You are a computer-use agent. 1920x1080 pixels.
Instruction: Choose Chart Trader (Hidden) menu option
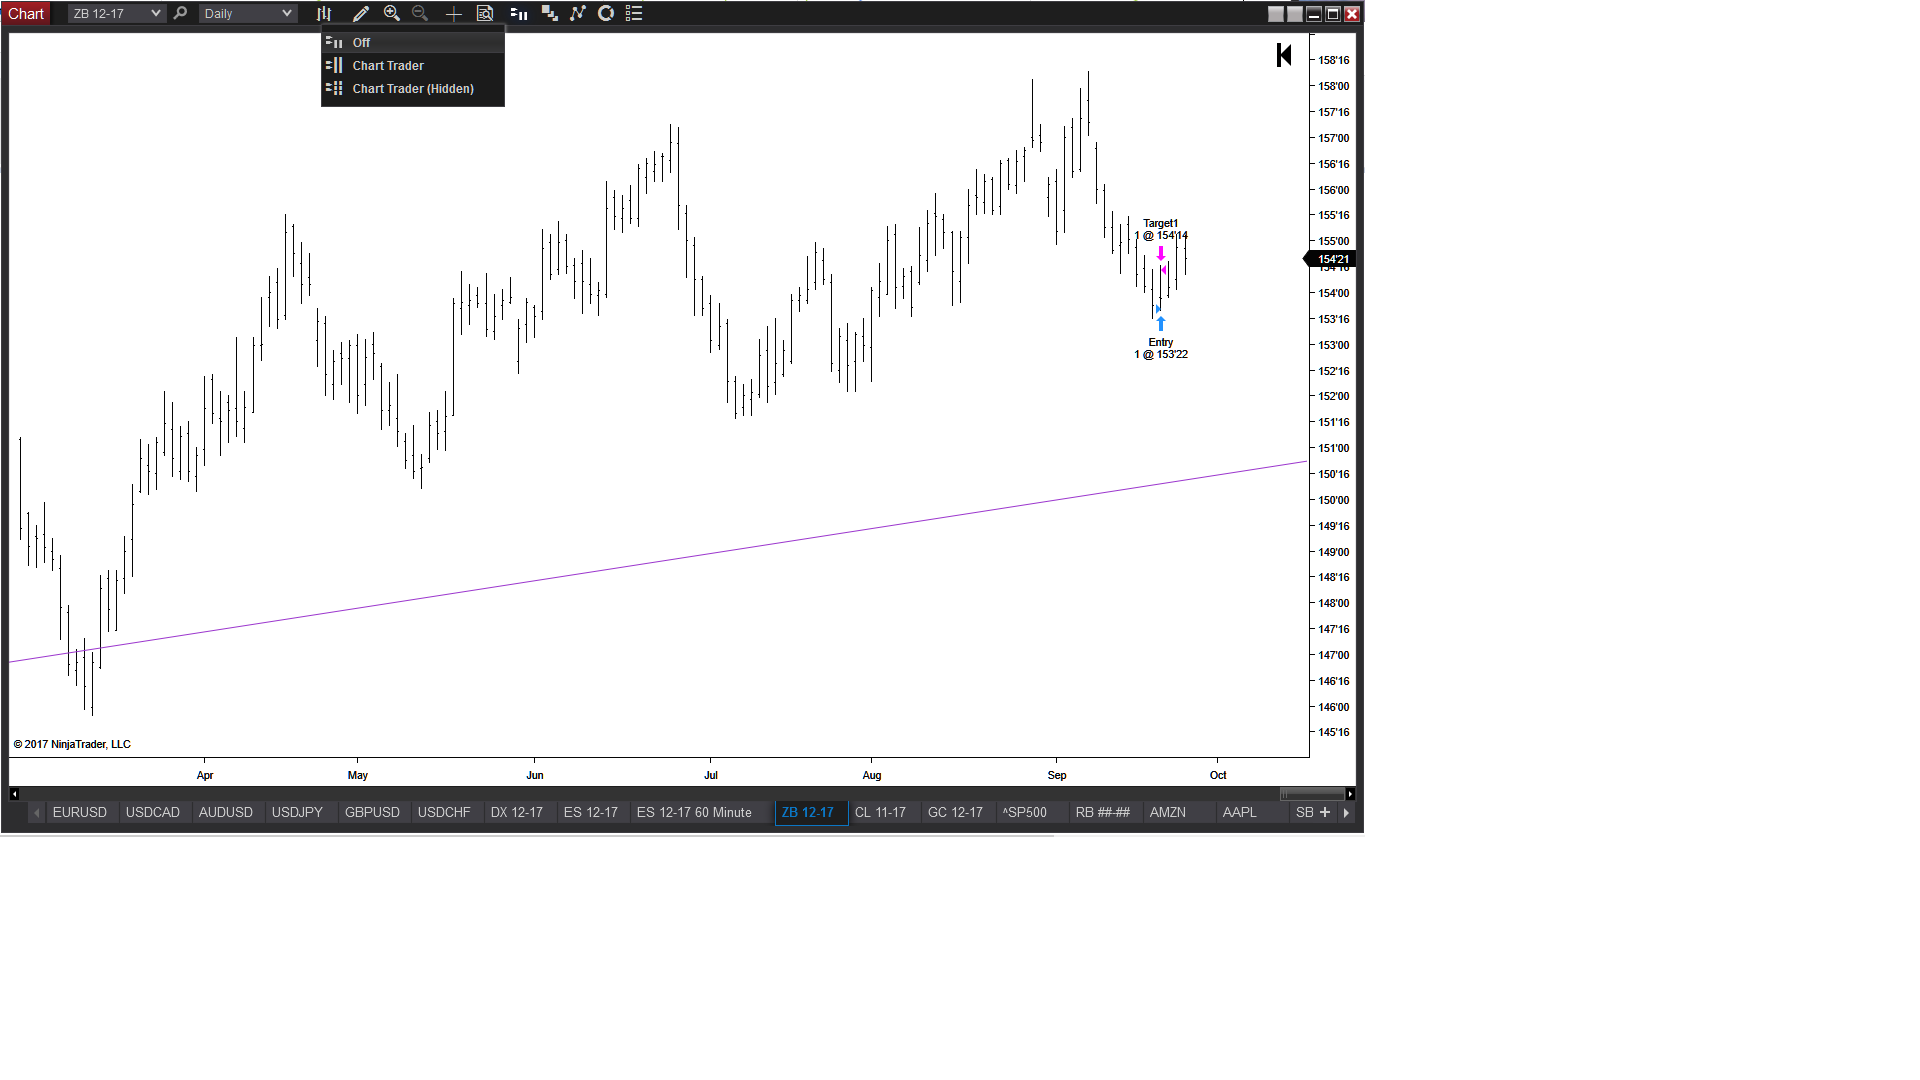click(x=412, y=89)
